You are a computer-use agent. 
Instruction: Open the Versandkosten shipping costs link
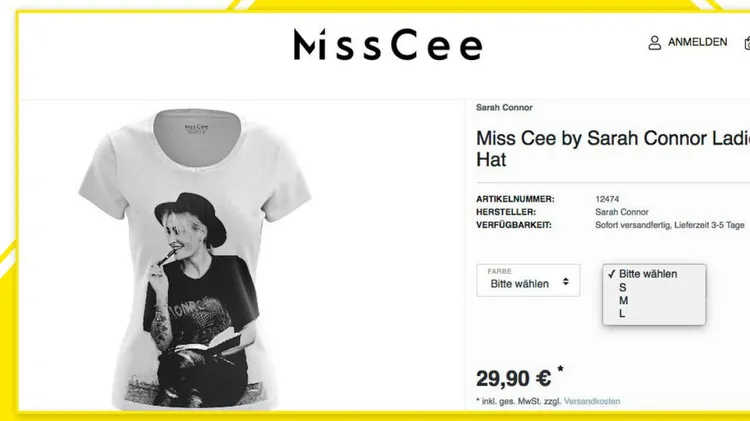tap(592, 401)
